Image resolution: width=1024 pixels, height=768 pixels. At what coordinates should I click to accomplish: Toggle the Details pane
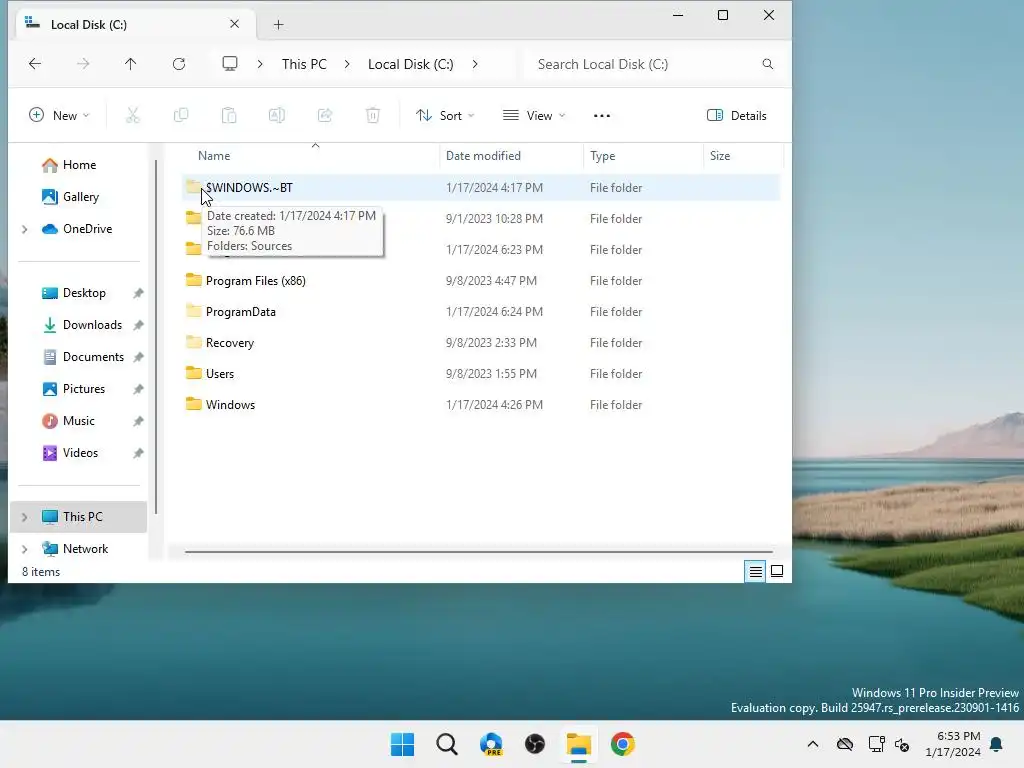point(737,116)
